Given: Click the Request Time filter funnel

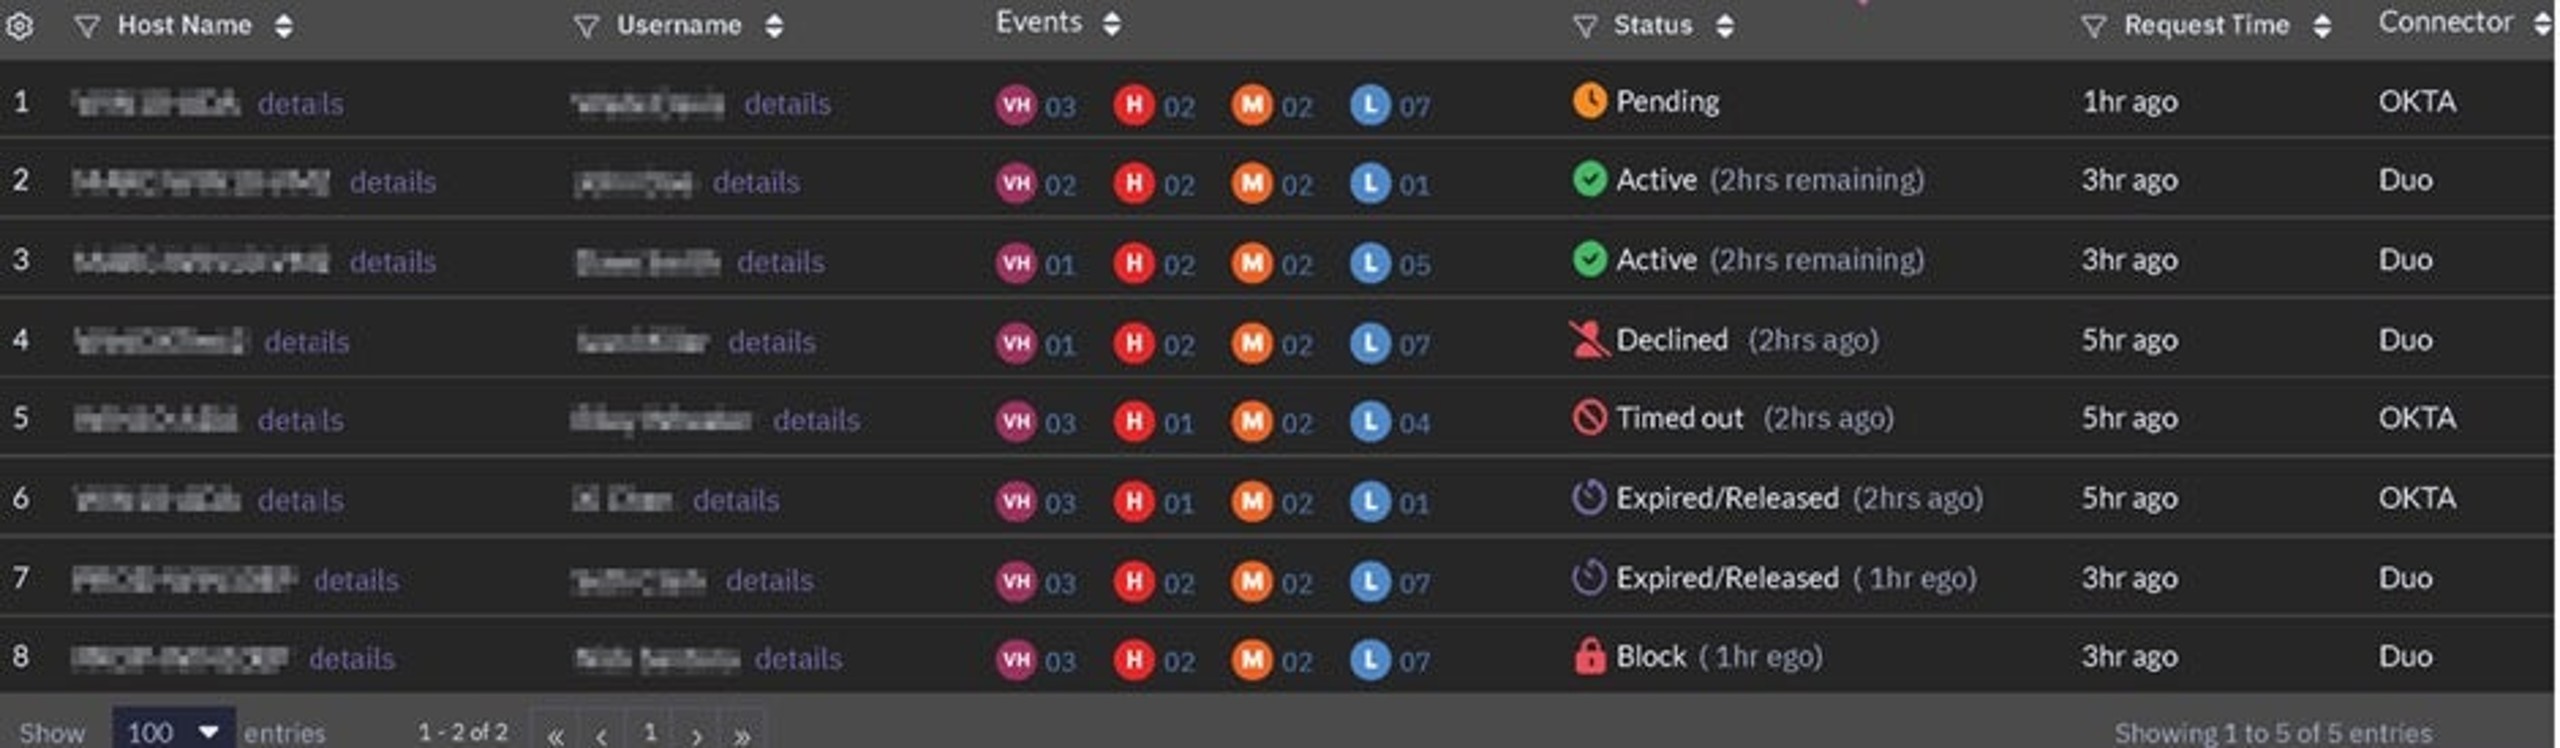Looking at the screenshot, I should 2094,26.
